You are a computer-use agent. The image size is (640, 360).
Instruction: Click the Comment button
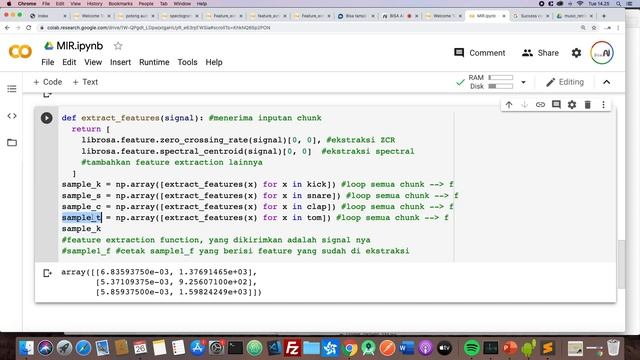point(480,53)
